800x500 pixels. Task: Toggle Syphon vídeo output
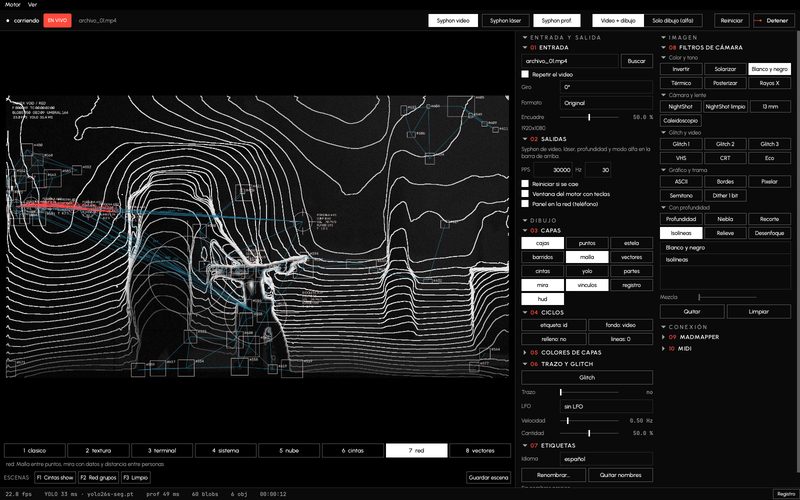453,20
